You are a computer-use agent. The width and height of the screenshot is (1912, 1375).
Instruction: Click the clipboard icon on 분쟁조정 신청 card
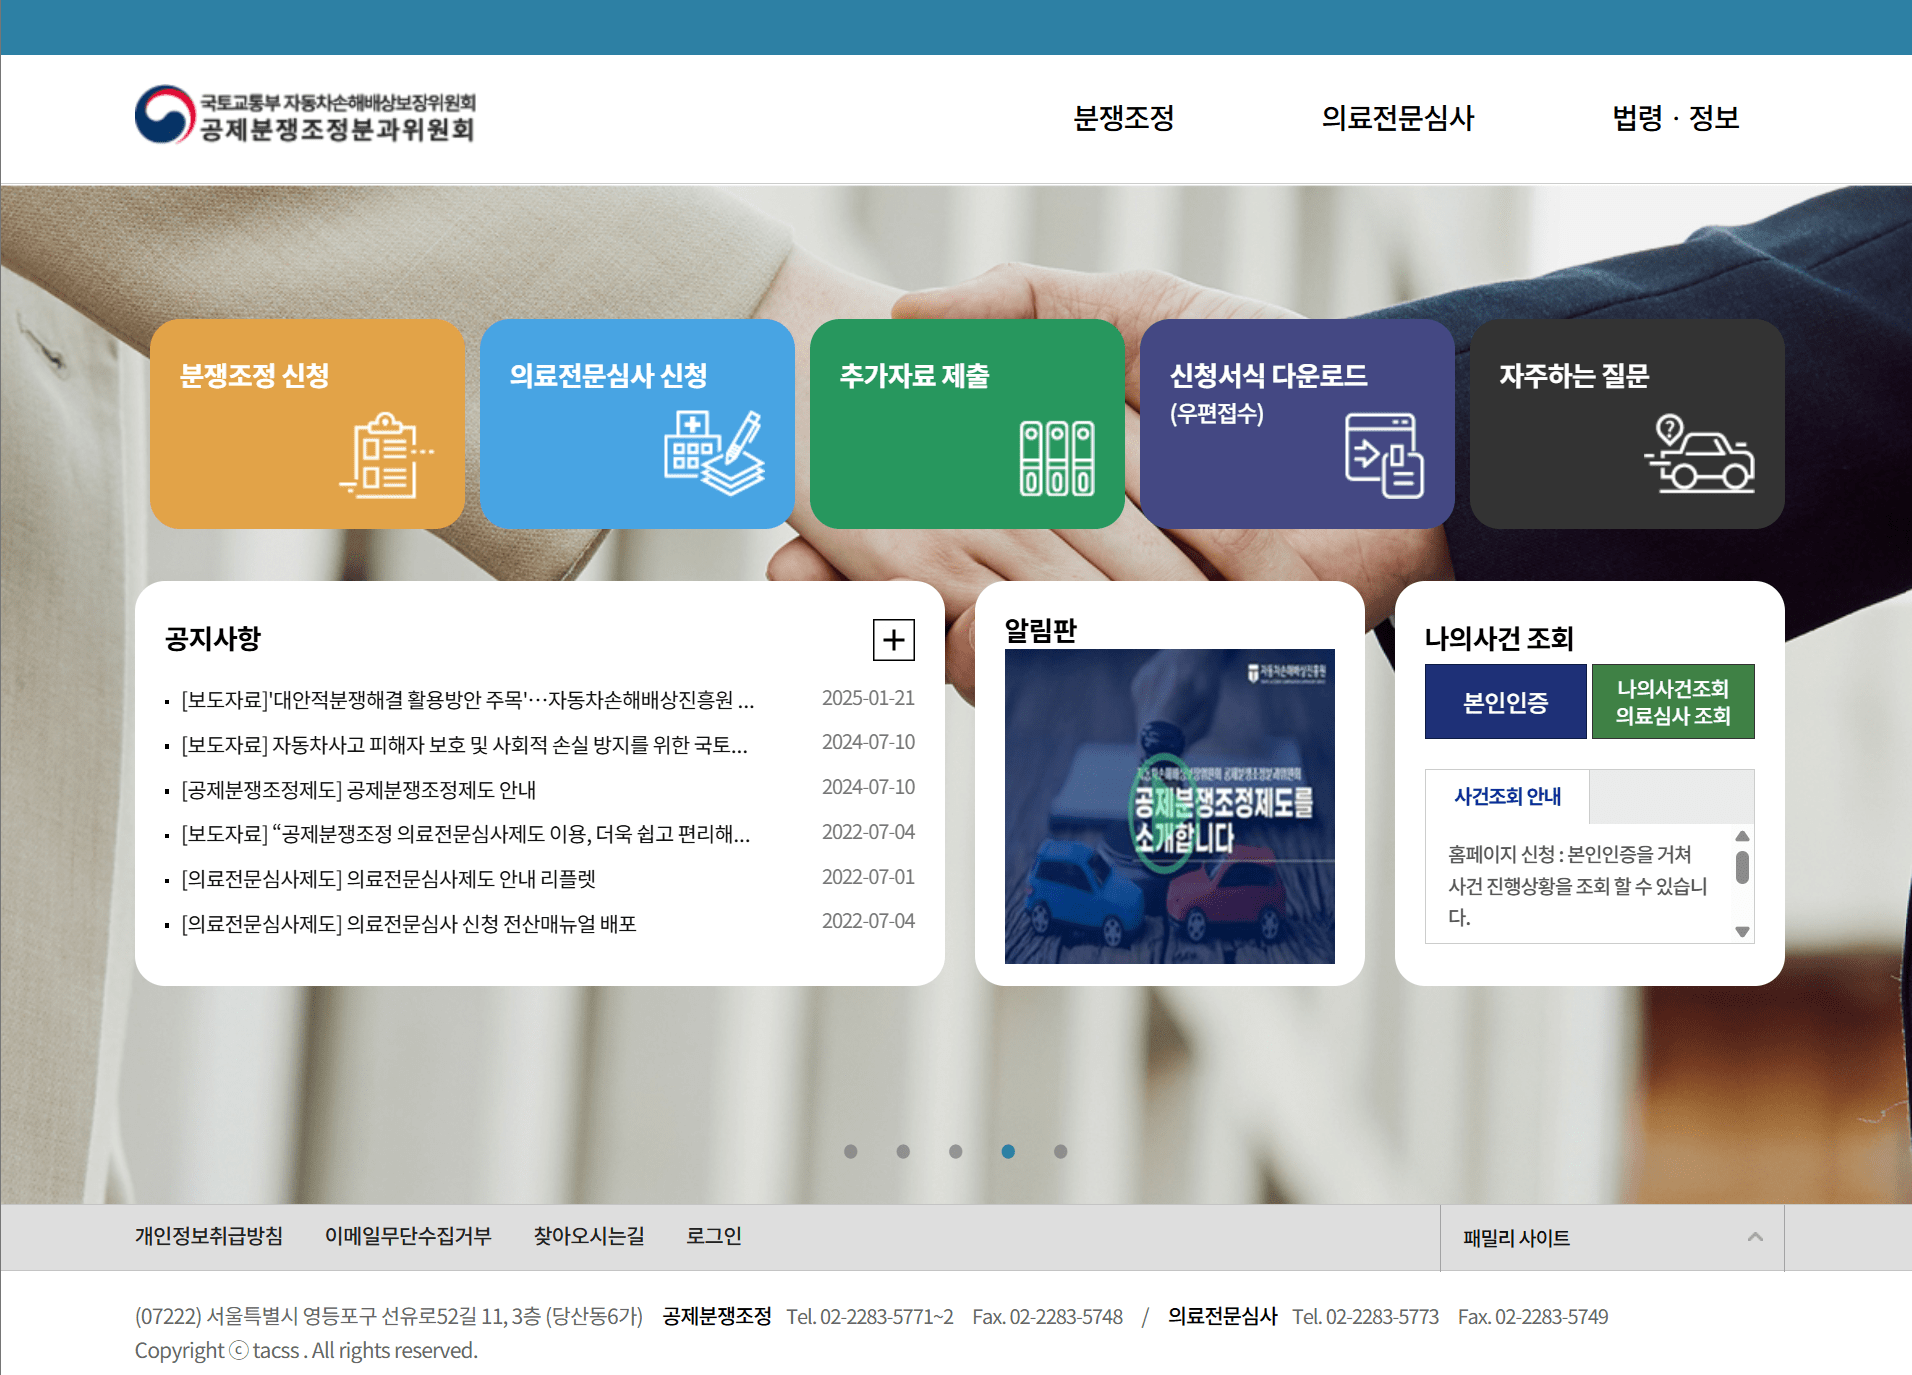tap(386, 455)
